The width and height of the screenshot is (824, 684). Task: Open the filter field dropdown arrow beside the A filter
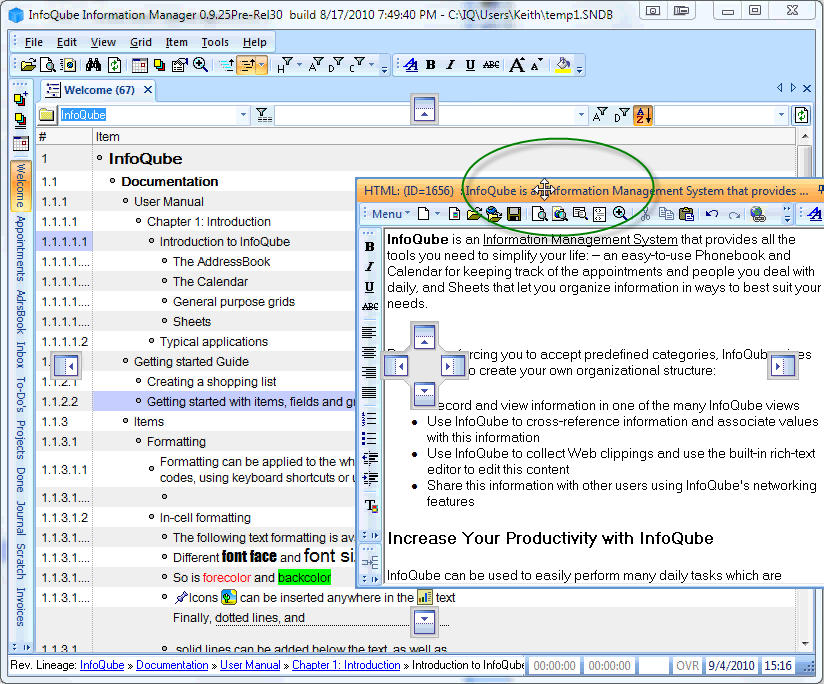click(581, 115)
